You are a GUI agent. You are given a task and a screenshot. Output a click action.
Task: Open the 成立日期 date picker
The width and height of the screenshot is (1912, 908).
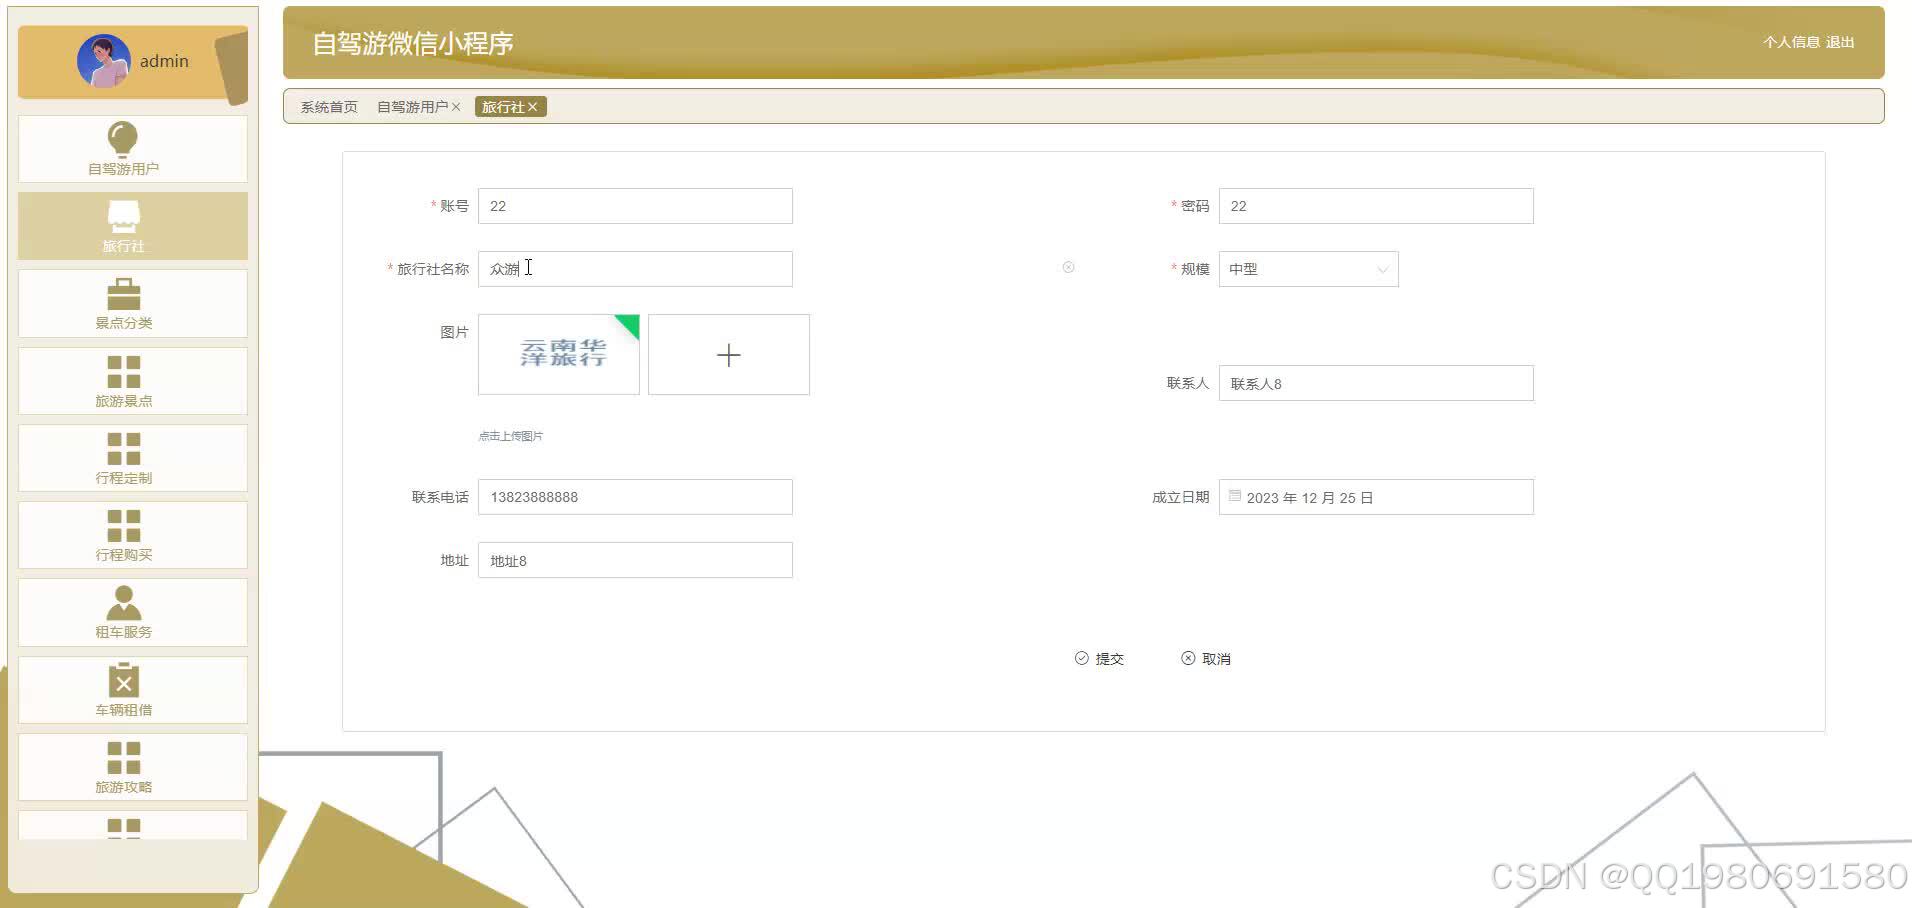click(x=1375, y=497)
